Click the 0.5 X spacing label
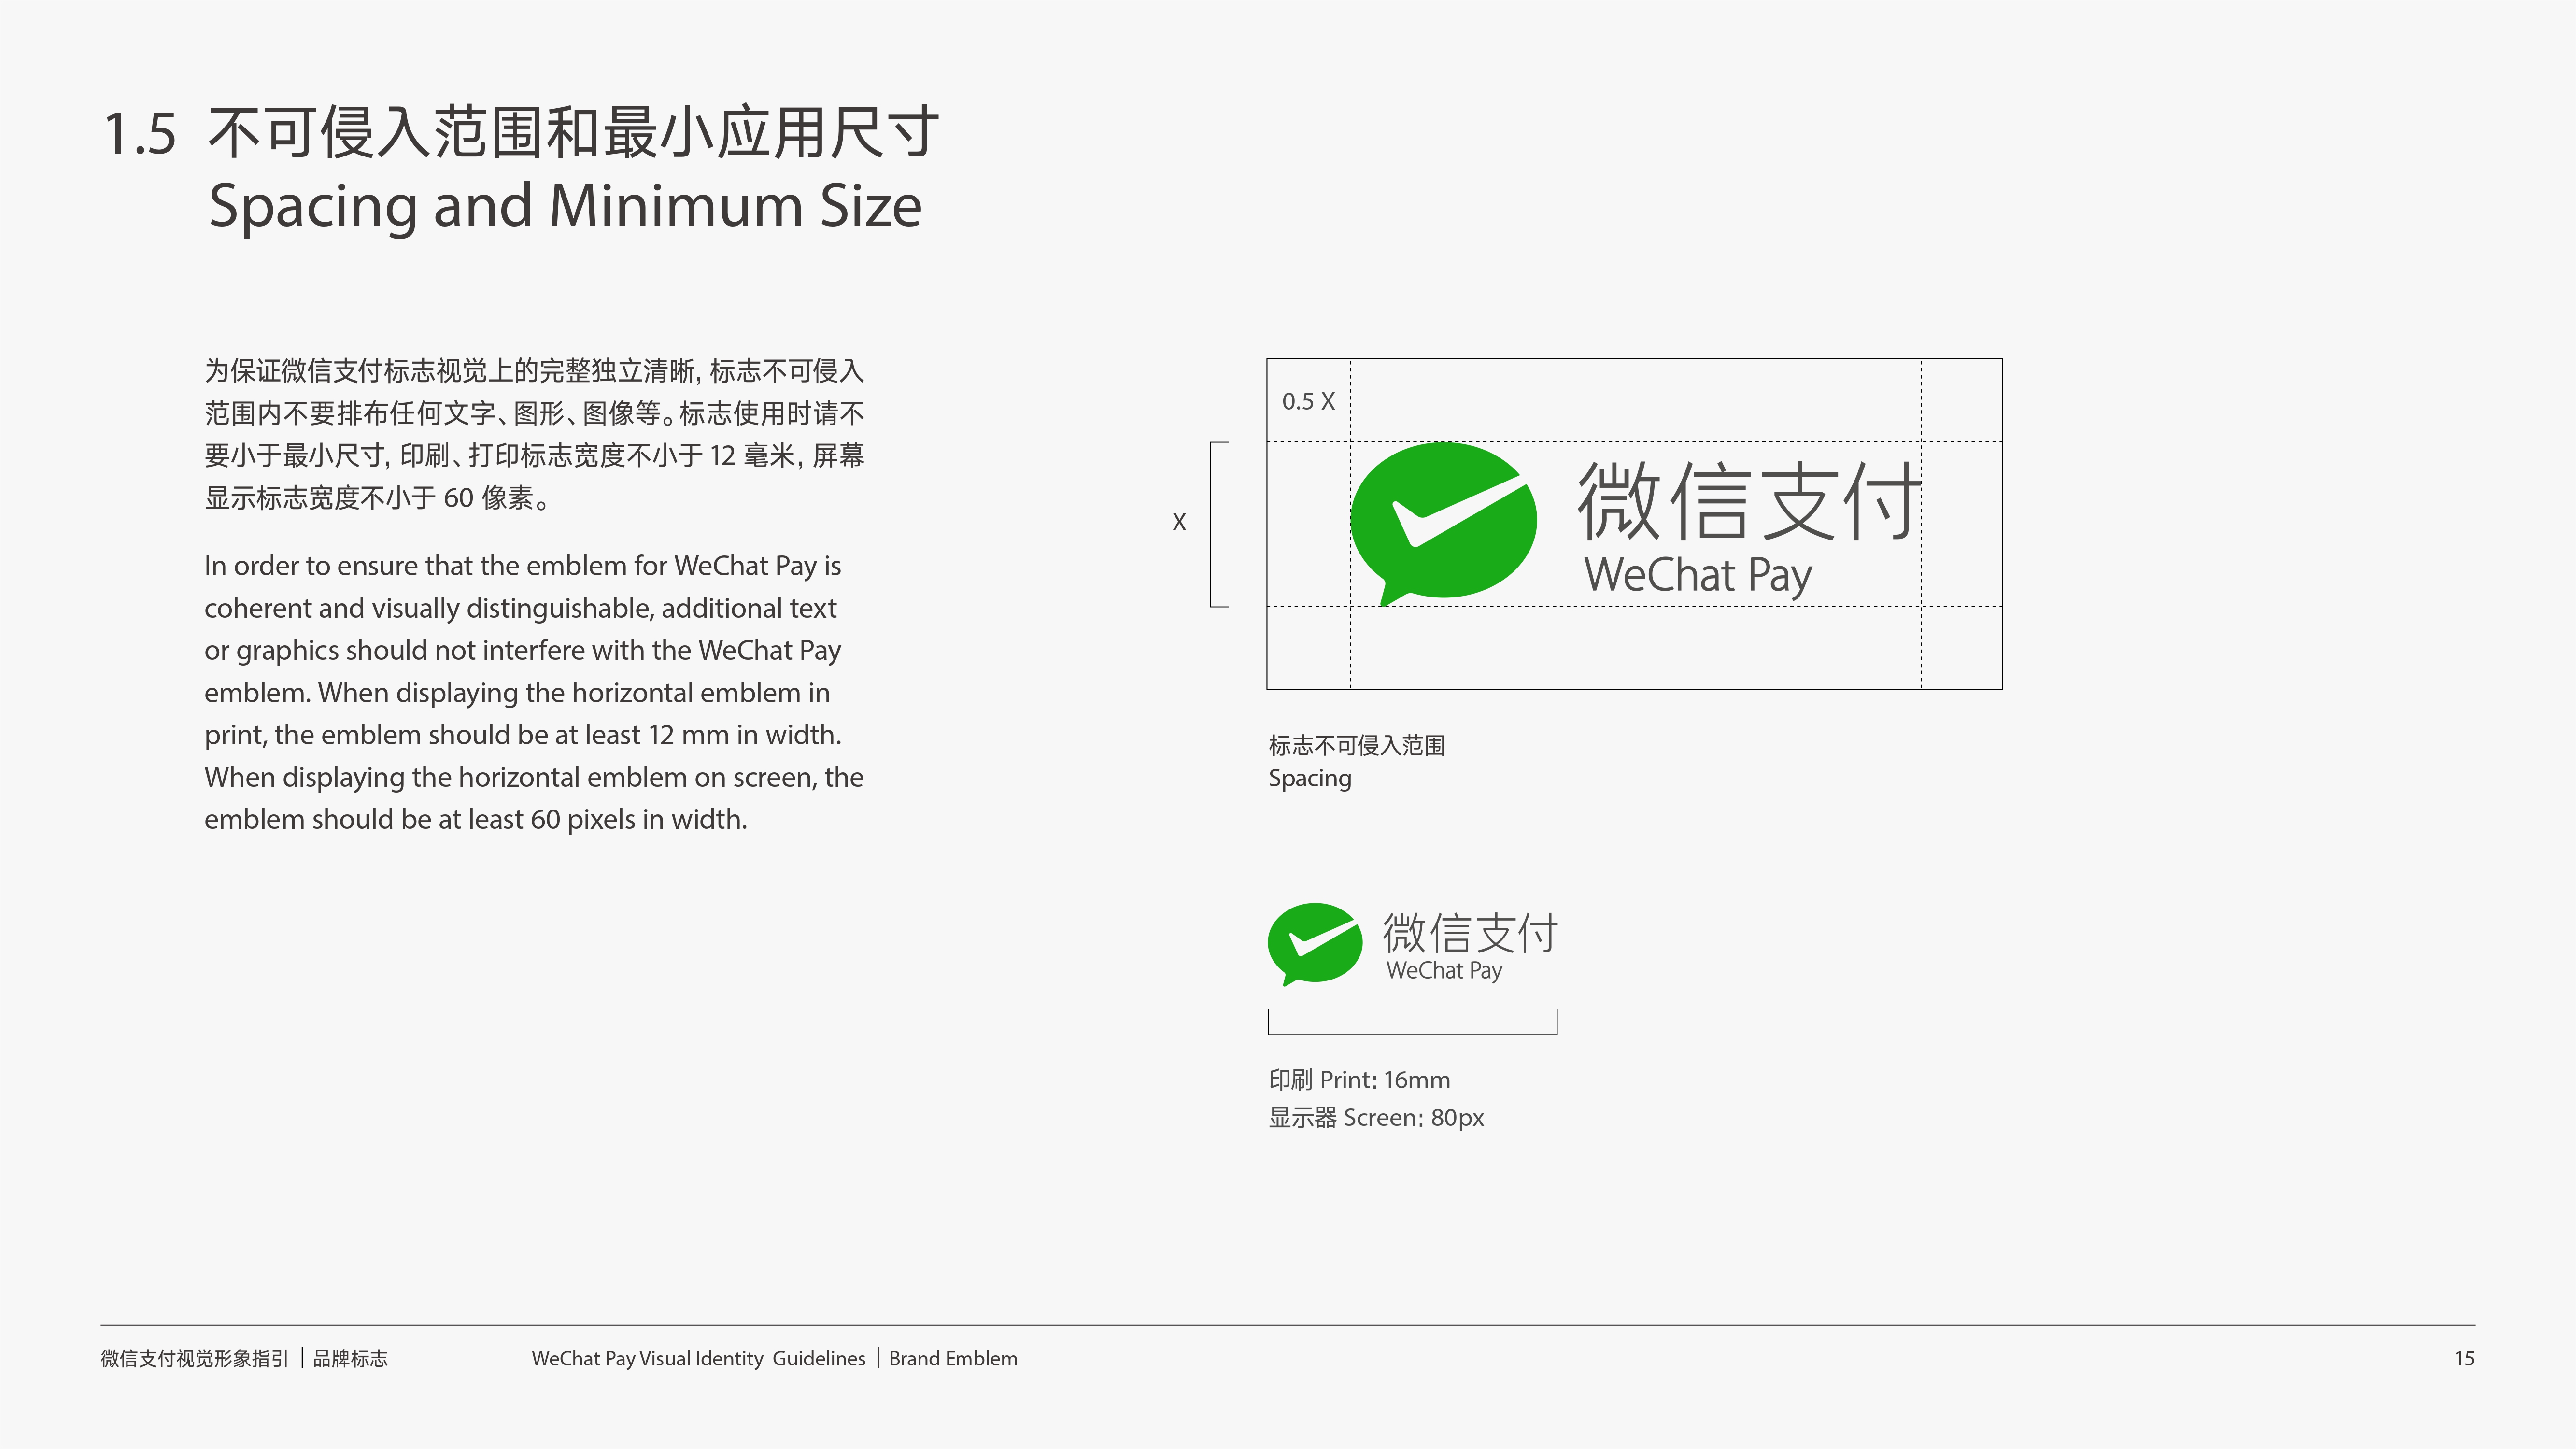Screen dimensions: 2576x1449 click(1308, 401)
